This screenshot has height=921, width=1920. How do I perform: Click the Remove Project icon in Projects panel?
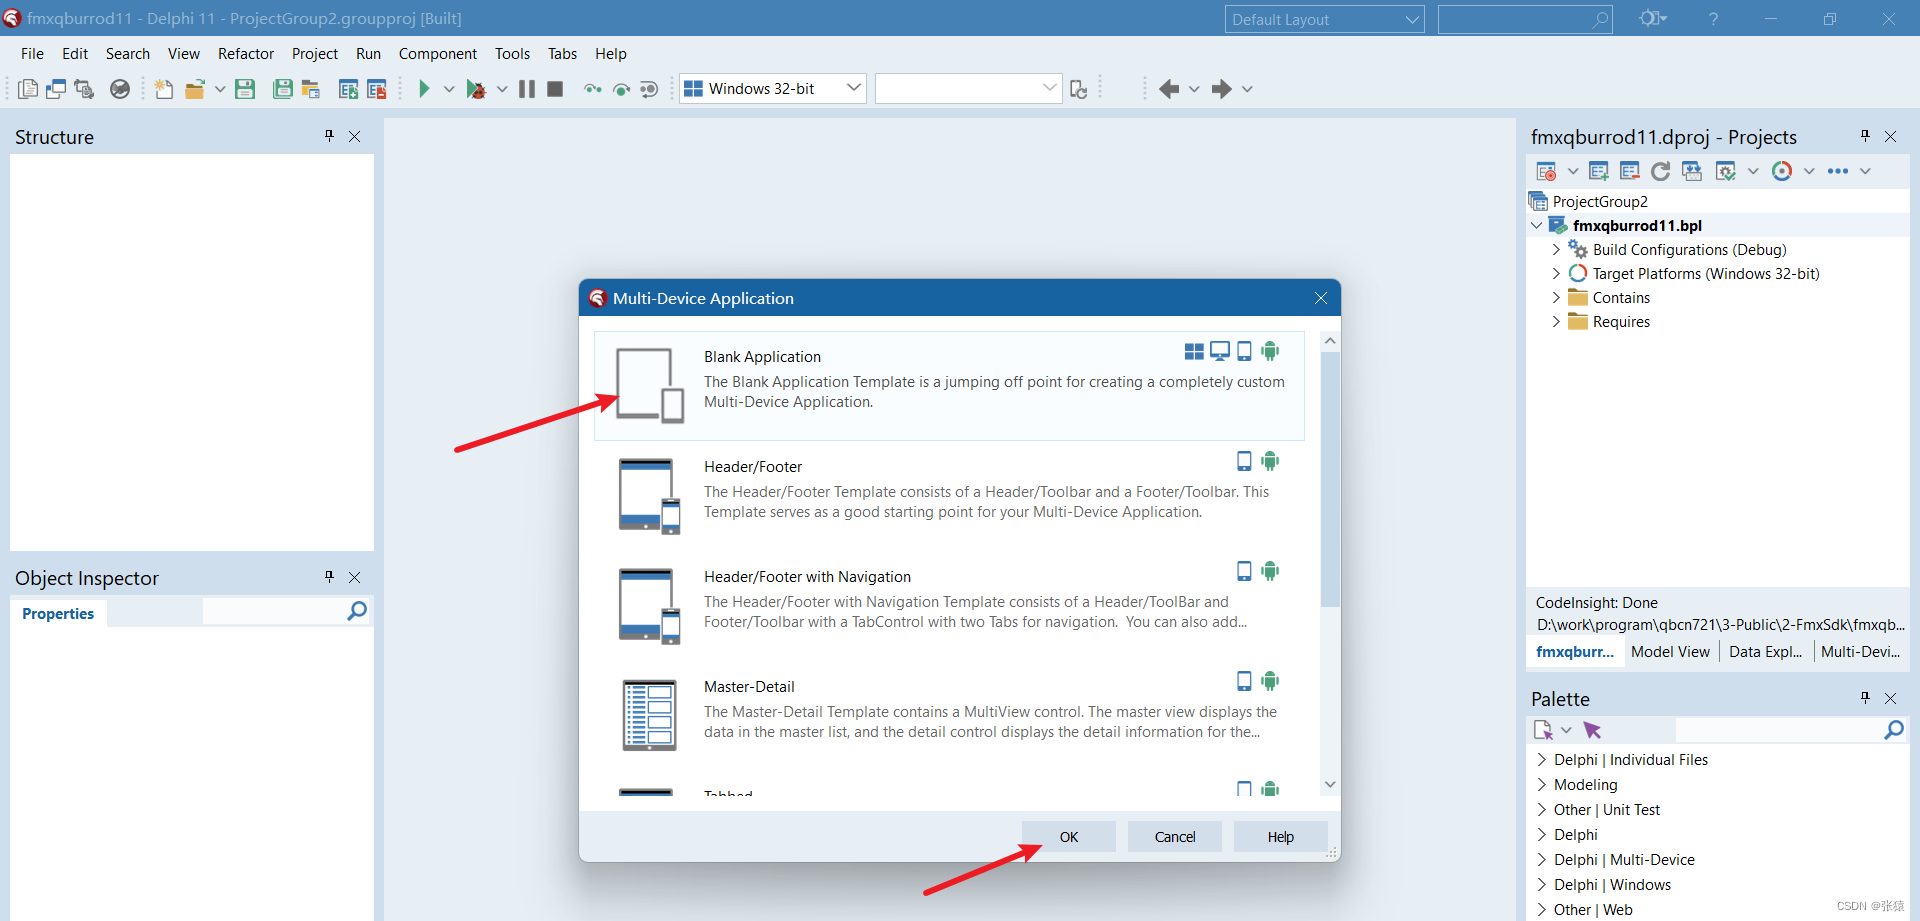pos(1630,171)
